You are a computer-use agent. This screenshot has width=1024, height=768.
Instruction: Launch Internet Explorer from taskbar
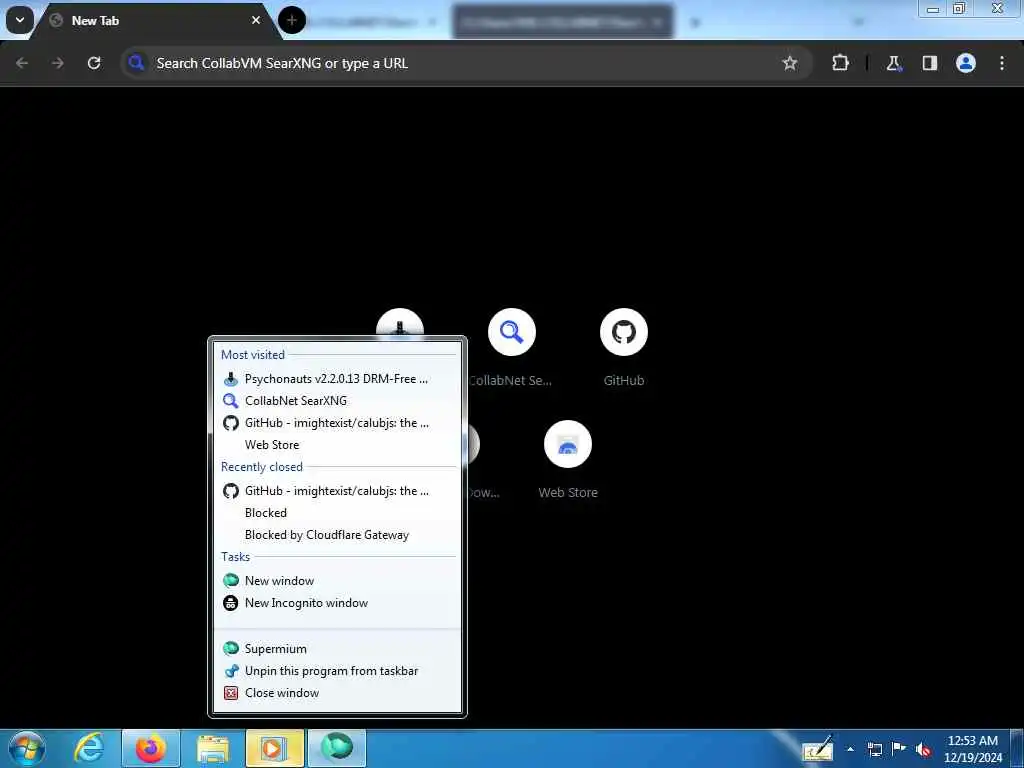[89, 748]
